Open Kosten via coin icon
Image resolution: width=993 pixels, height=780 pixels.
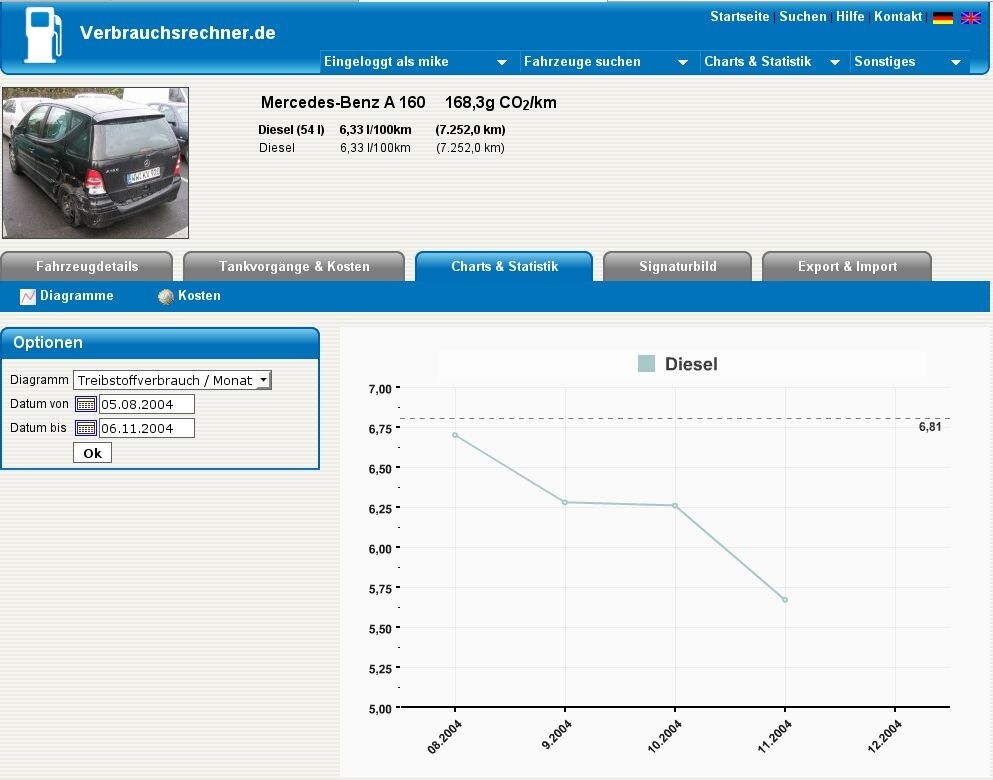point(166,296)
